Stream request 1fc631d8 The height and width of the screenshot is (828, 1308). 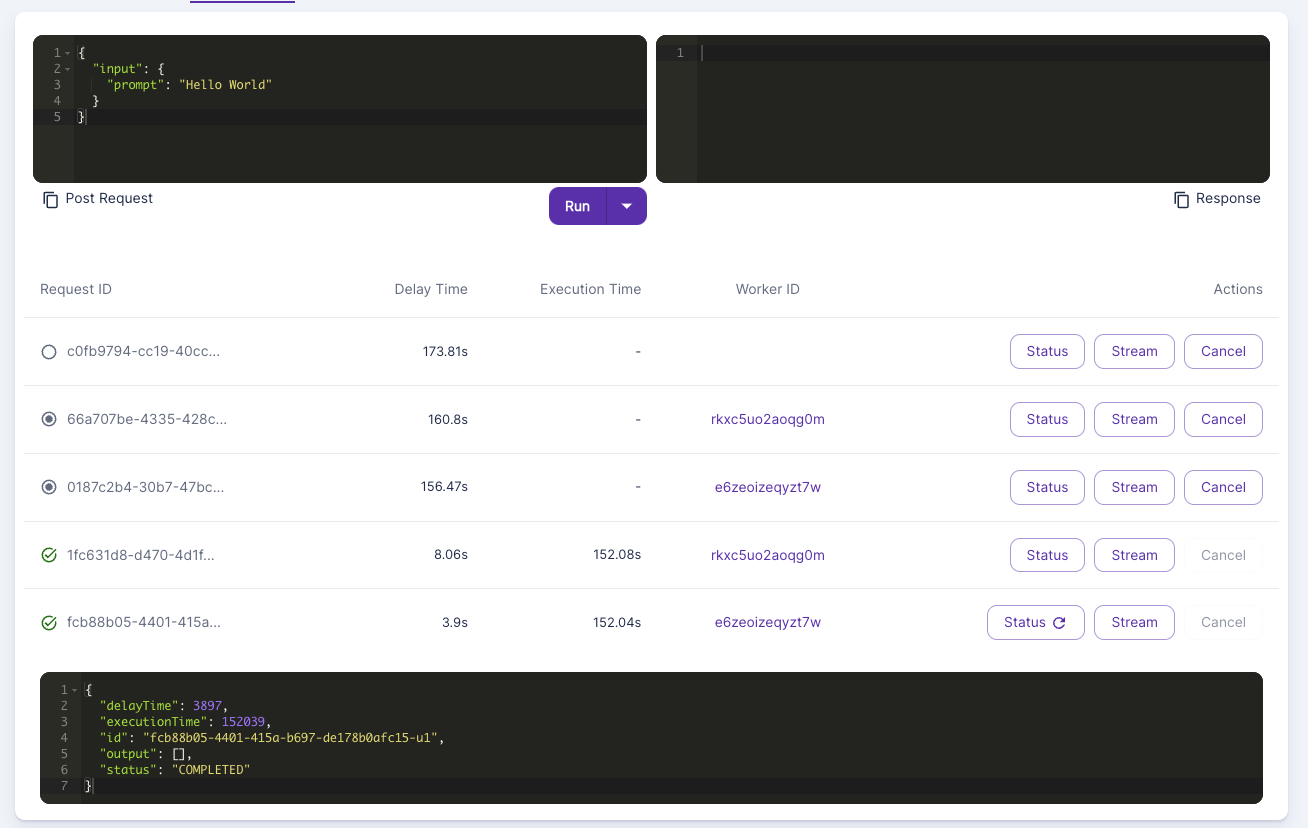[1134, 555]
